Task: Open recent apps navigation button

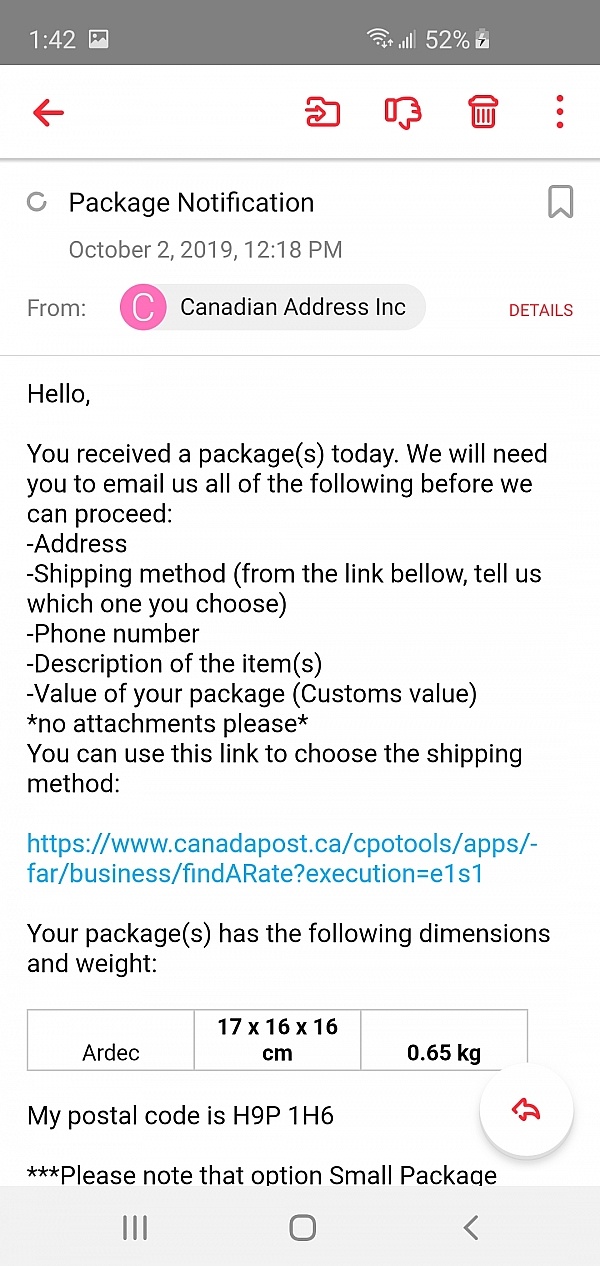Action: pyautogui.click(x=135, y=1227)
